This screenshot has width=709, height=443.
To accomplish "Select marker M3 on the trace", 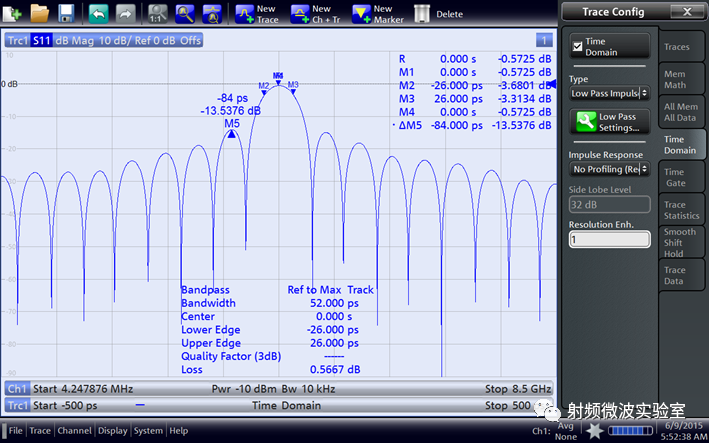I will point(293,92).
